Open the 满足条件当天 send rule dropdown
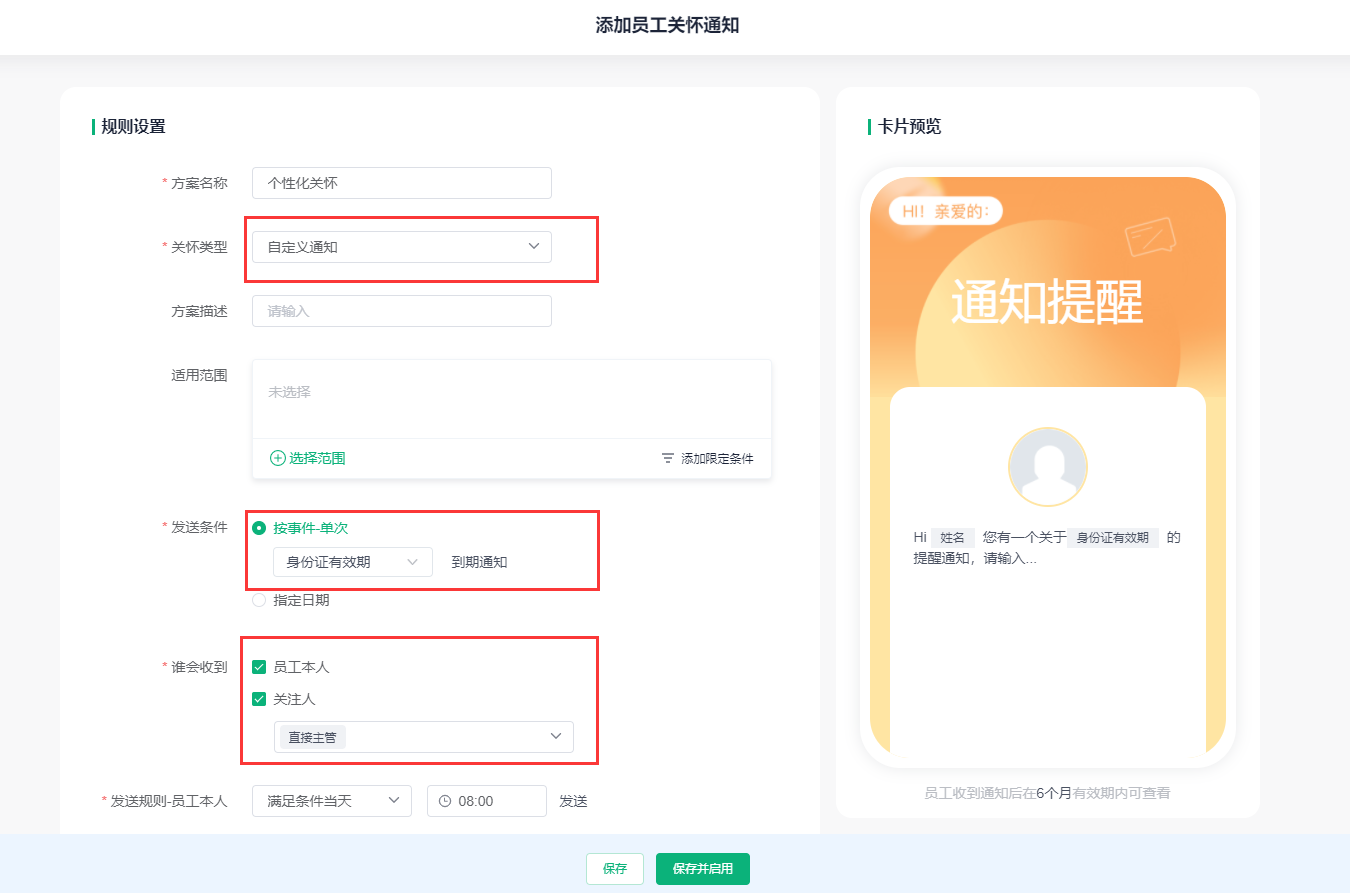1350x893 pixels. 331,801
